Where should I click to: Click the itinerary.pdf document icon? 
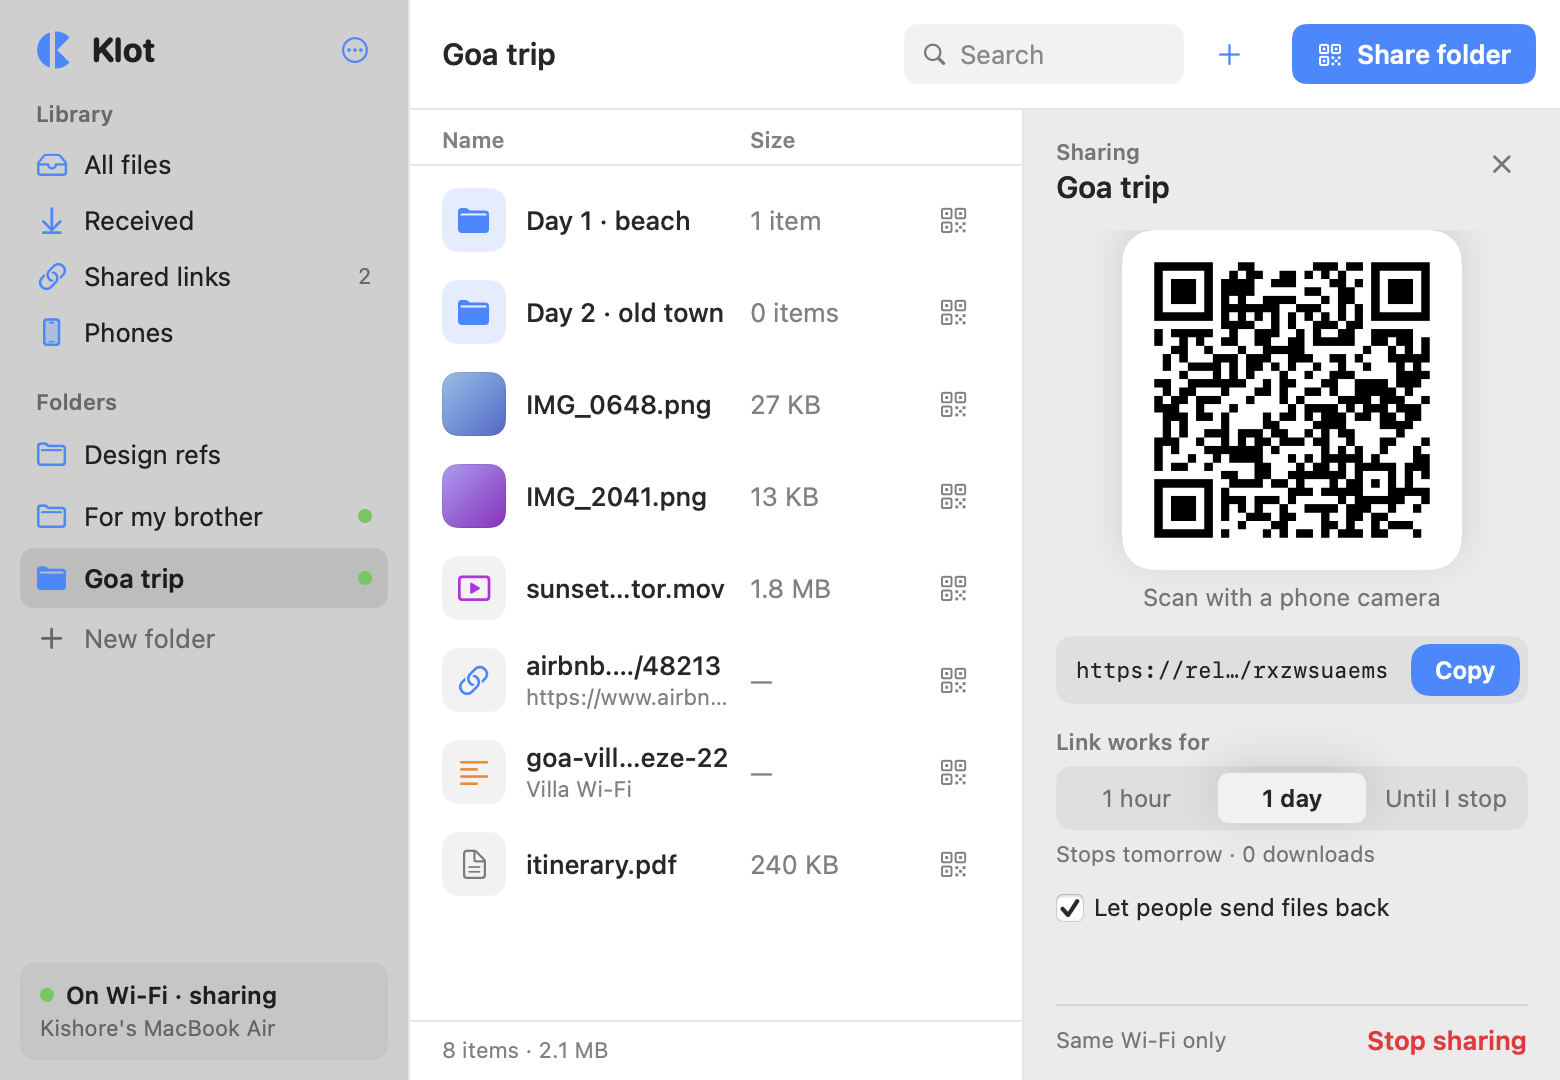tap(474, 865)
